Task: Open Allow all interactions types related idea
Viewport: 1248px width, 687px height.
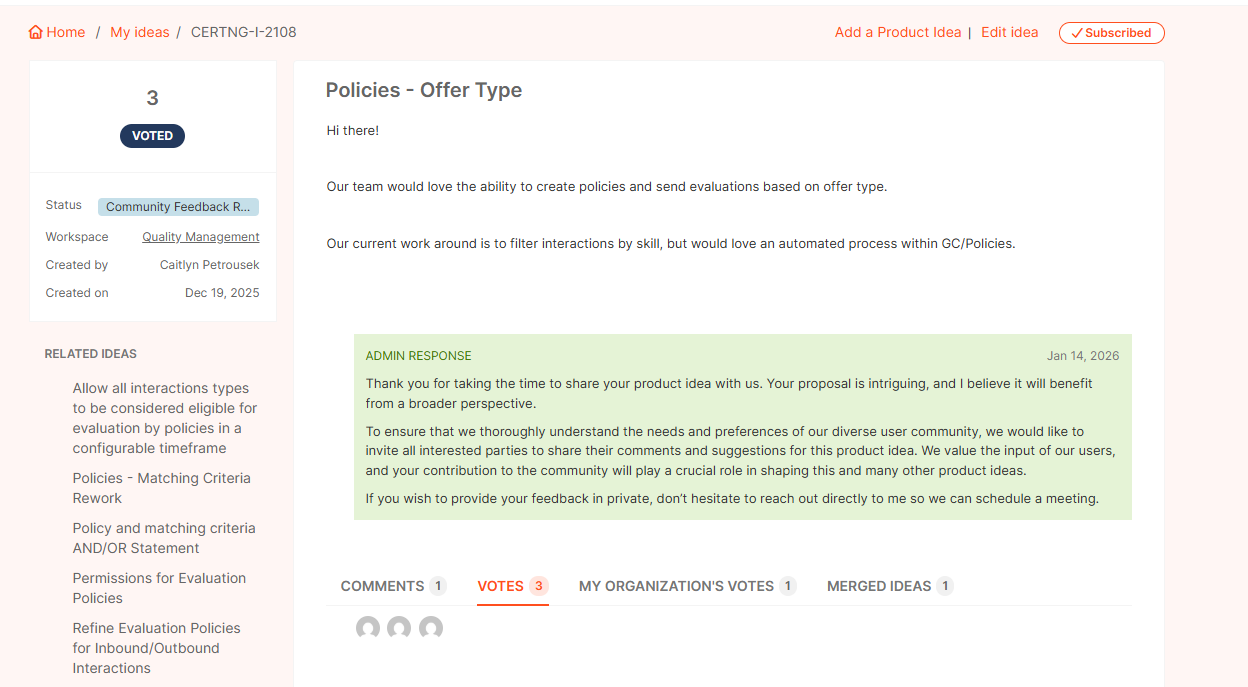Action: click(x=164, y=418)
